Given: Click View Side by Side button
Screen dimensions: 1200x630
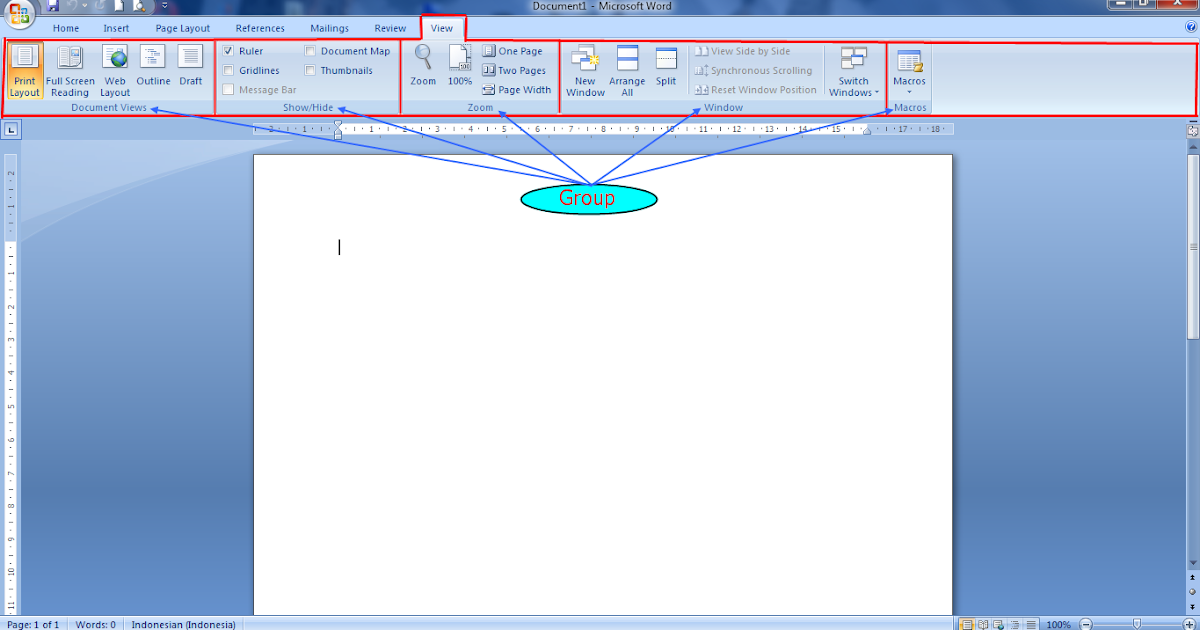Looking at the screenshot, I should click(x=743, y=51).
